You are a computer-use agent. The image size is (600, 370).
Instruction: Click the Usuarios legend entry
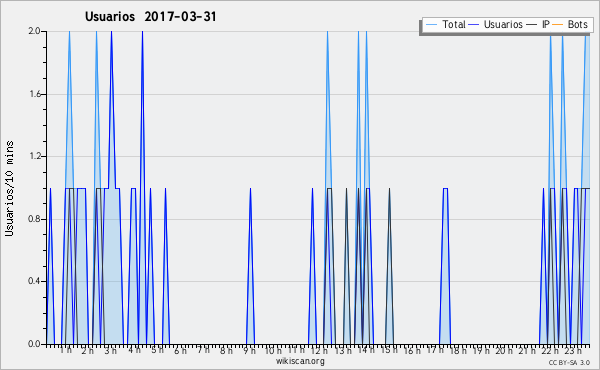tap(496, 24)
